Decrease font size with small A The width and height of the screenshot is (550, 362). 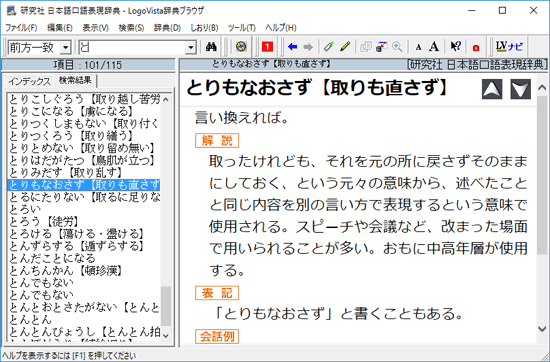[x=418, y=47]
